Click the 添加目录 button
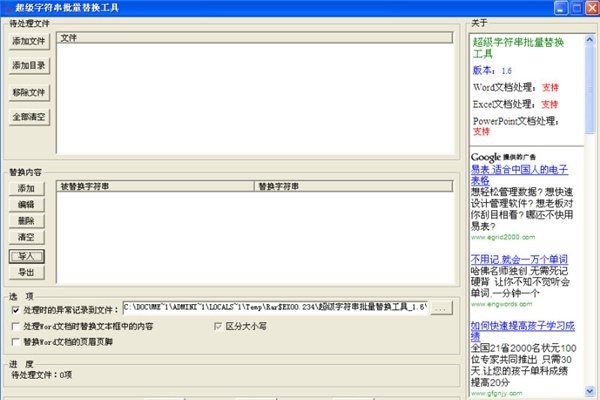Viewport: 600px width, 400px height. click(29, 65)
